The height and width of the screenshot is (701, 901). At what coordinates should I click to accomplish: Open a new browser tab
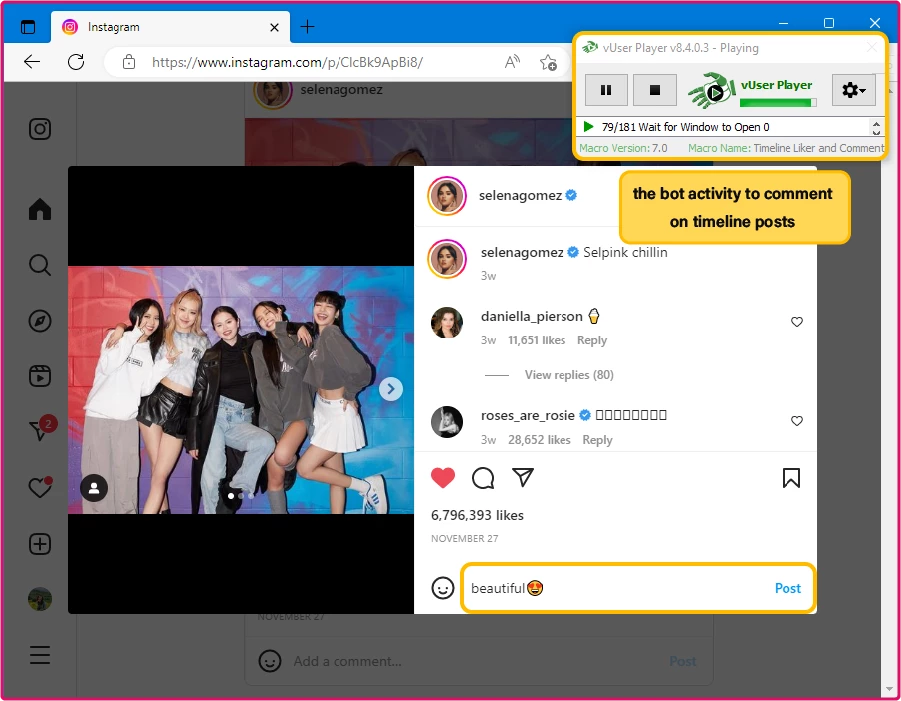pyautogui.click(x=307, y=26)
